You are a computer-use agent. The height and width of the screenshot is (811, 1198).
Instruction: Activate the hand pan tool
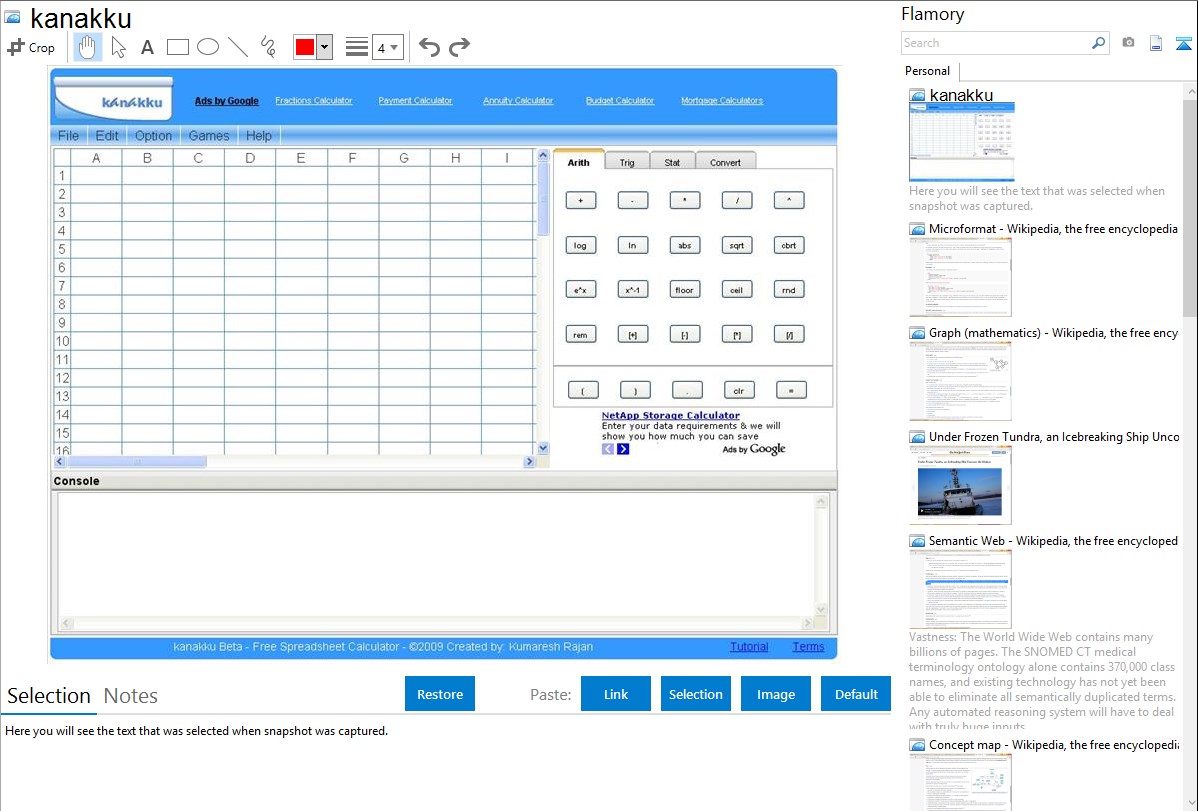(x=87, y=47)
